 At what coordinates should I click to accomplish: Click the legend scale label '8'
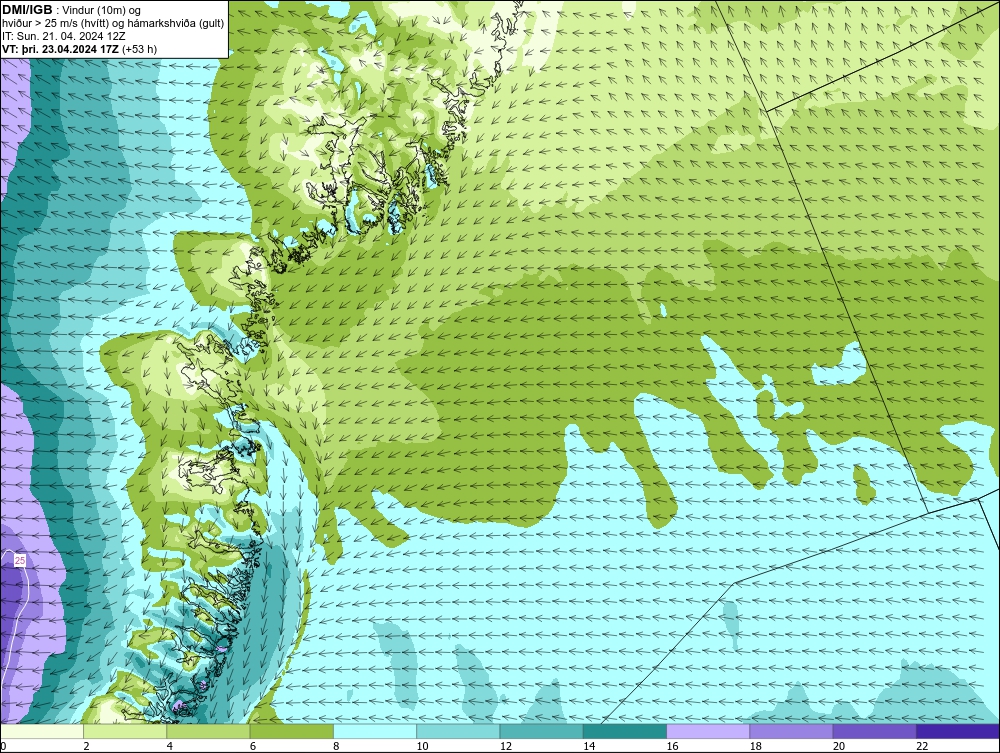(x=336, y=747)
